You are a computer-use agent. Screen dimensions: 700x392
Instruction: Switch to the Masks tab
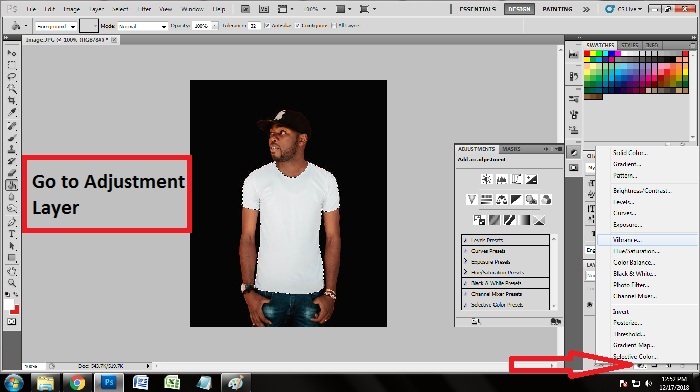coord(511,149)
